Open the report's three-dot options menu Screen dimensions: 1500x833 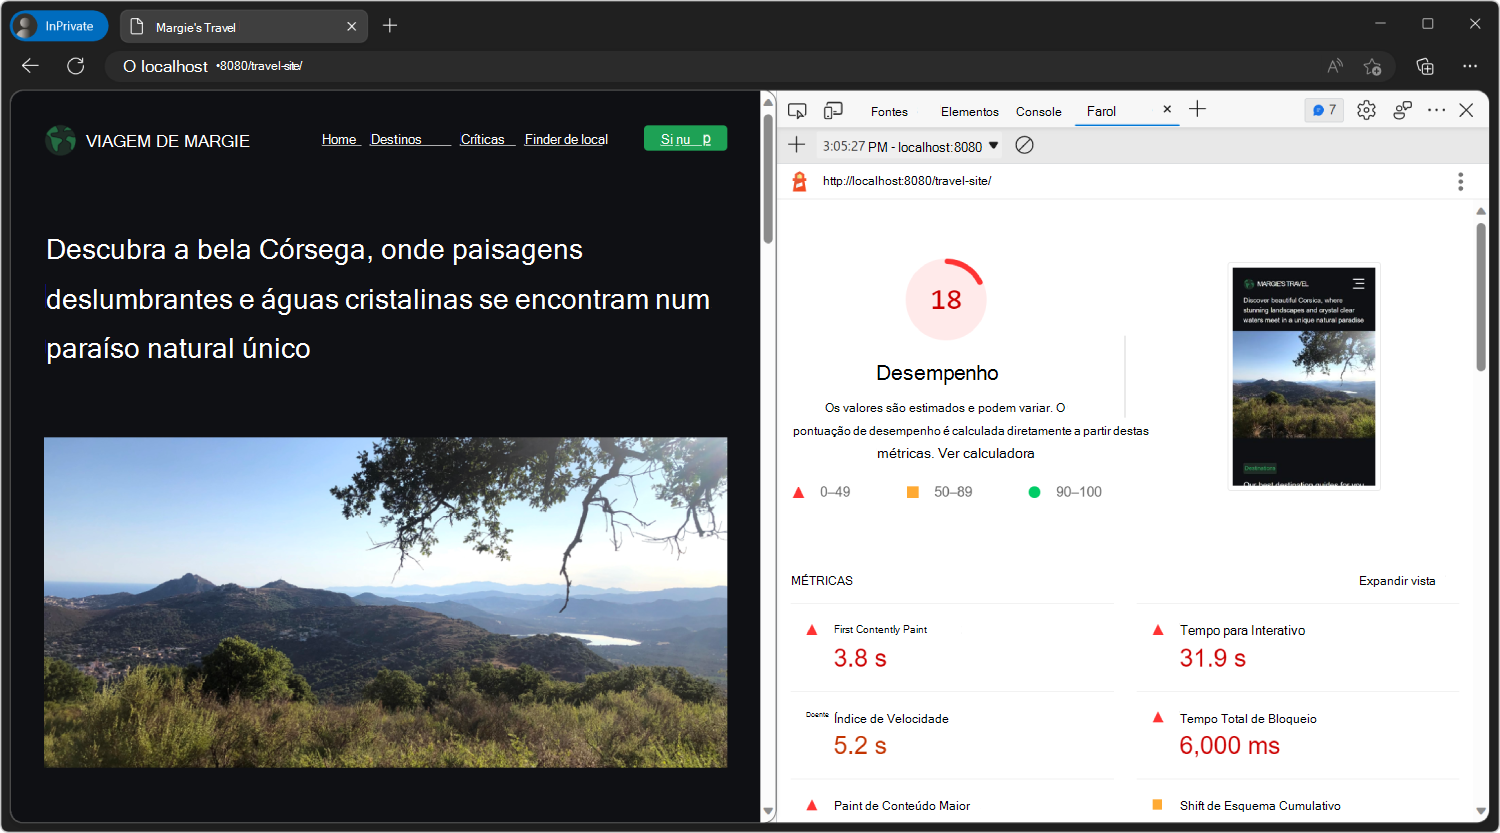[1460, 181]
